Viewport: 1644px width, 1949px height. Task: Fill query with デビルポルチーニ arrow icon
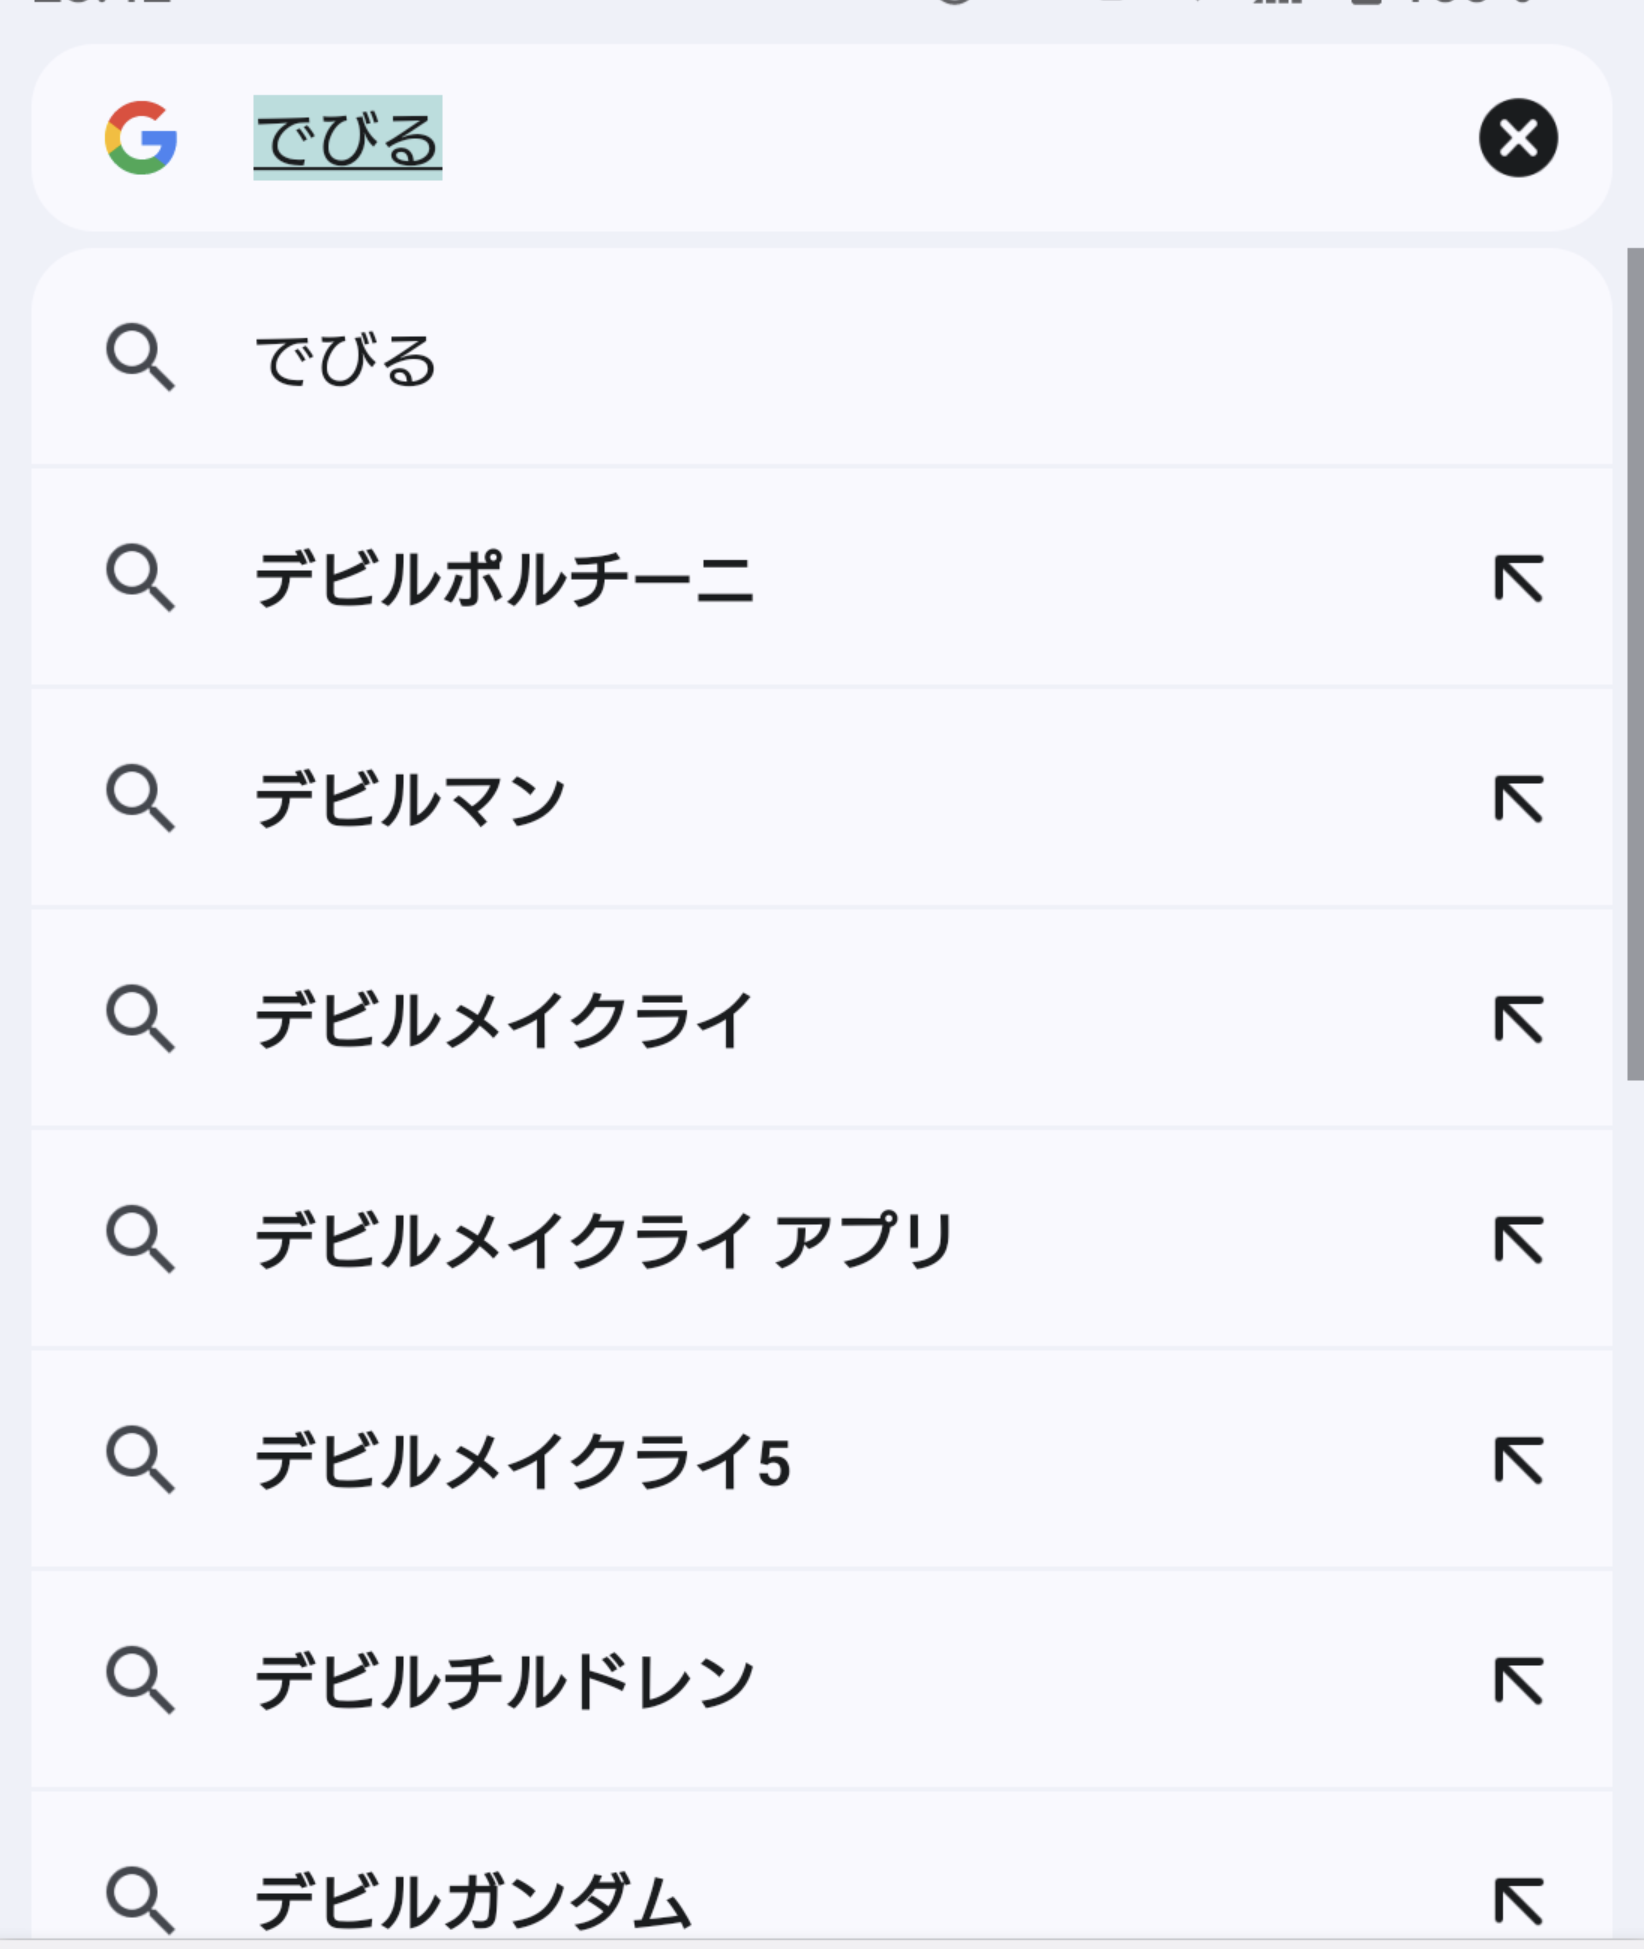pos(1518,578)
